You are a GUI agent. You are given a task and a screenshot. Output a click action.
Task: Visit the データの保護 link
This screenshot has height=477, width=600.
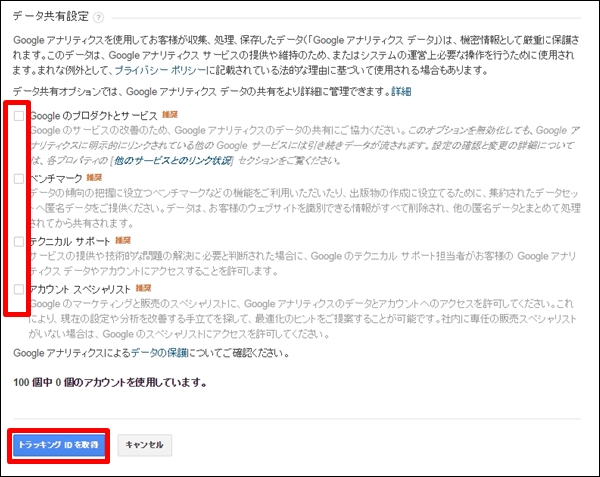(160, 353)
